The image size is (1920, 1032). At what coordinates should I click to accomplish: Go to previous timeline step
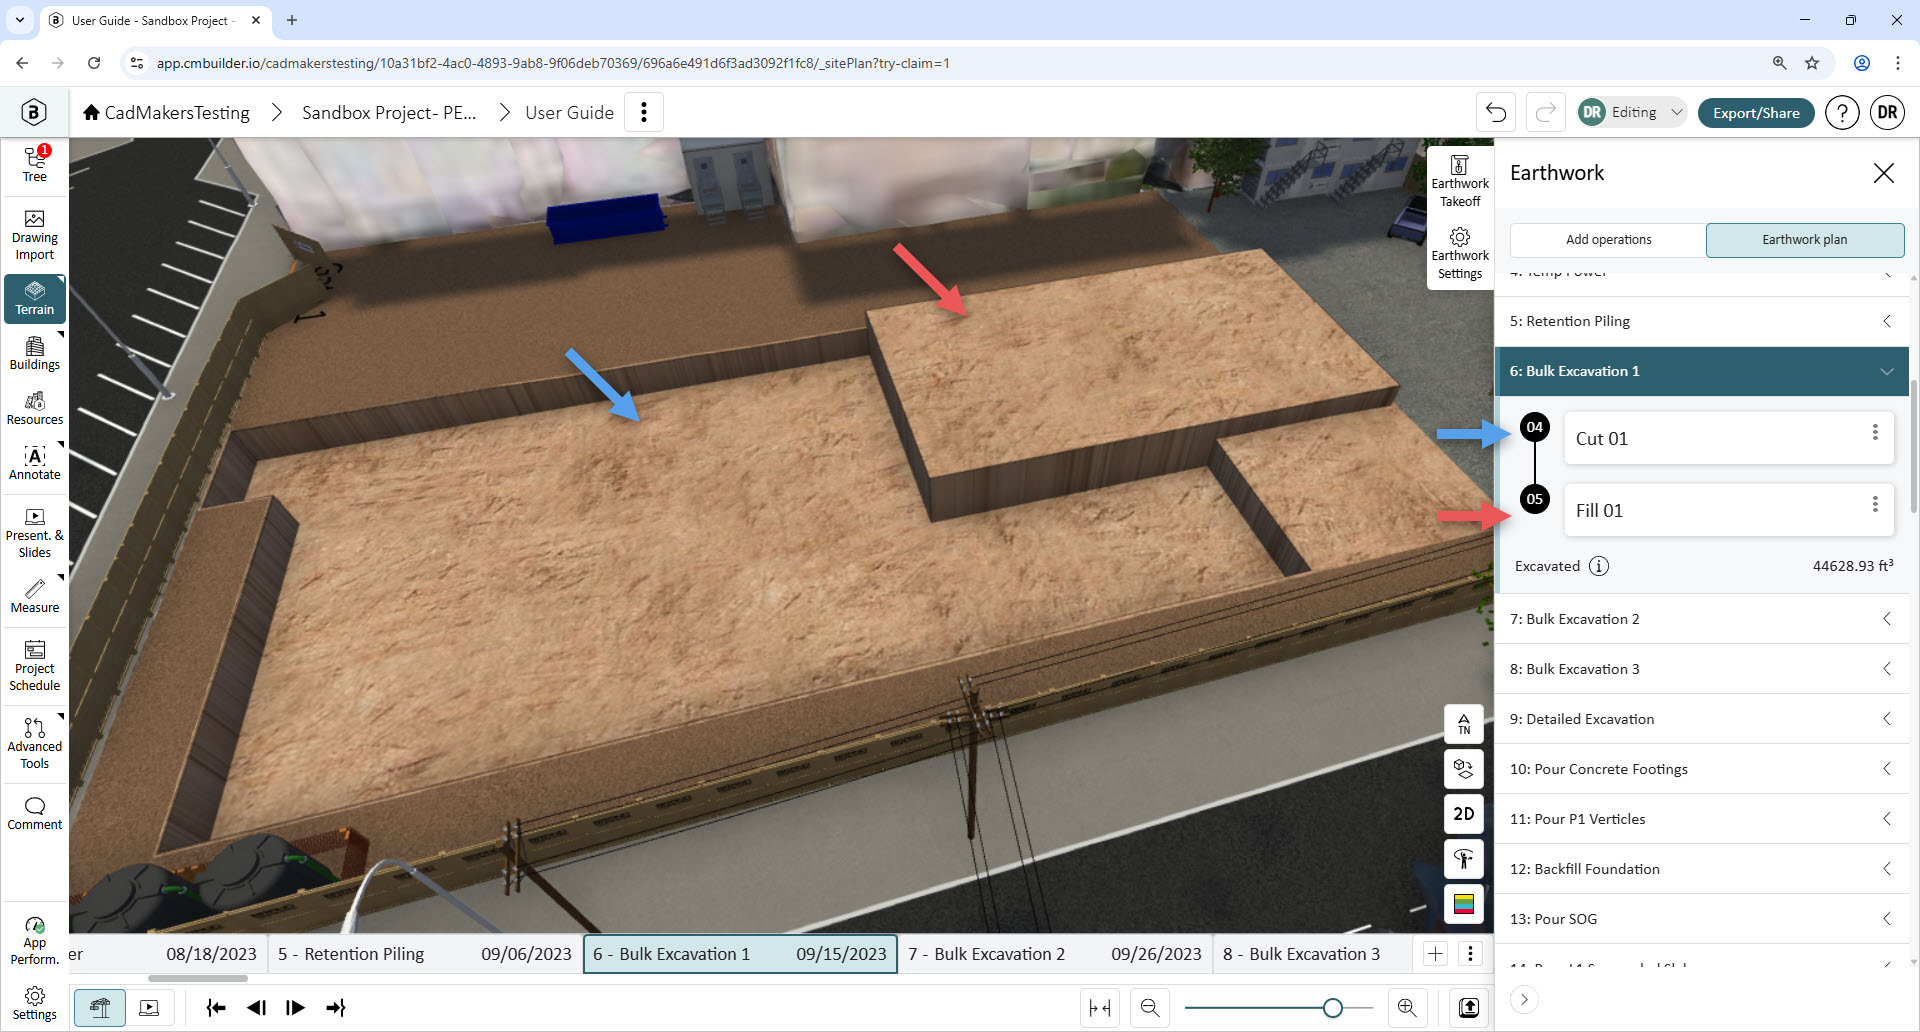pos(256,1008)
